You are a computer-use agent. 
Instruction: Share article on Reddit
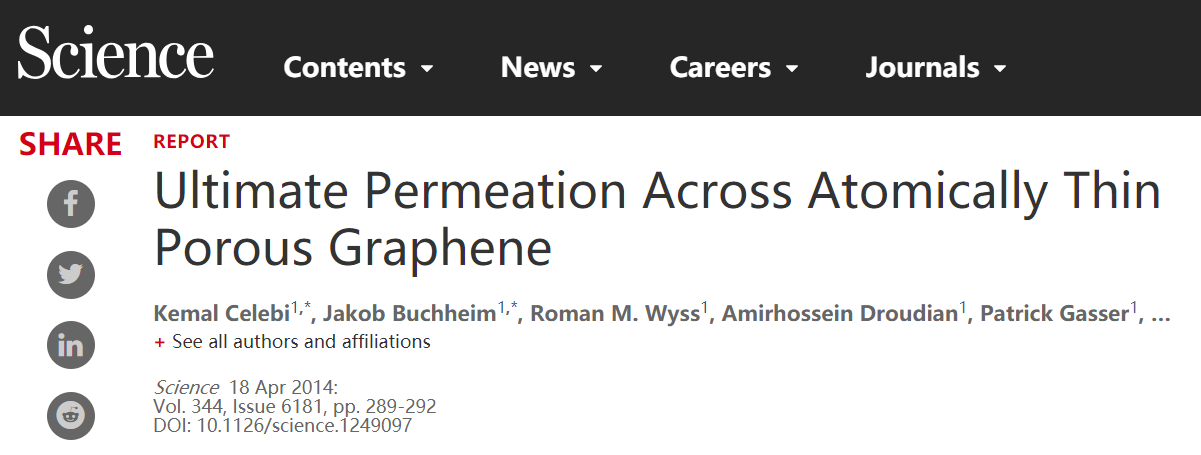pyautogui.click(x=71, y=415)
